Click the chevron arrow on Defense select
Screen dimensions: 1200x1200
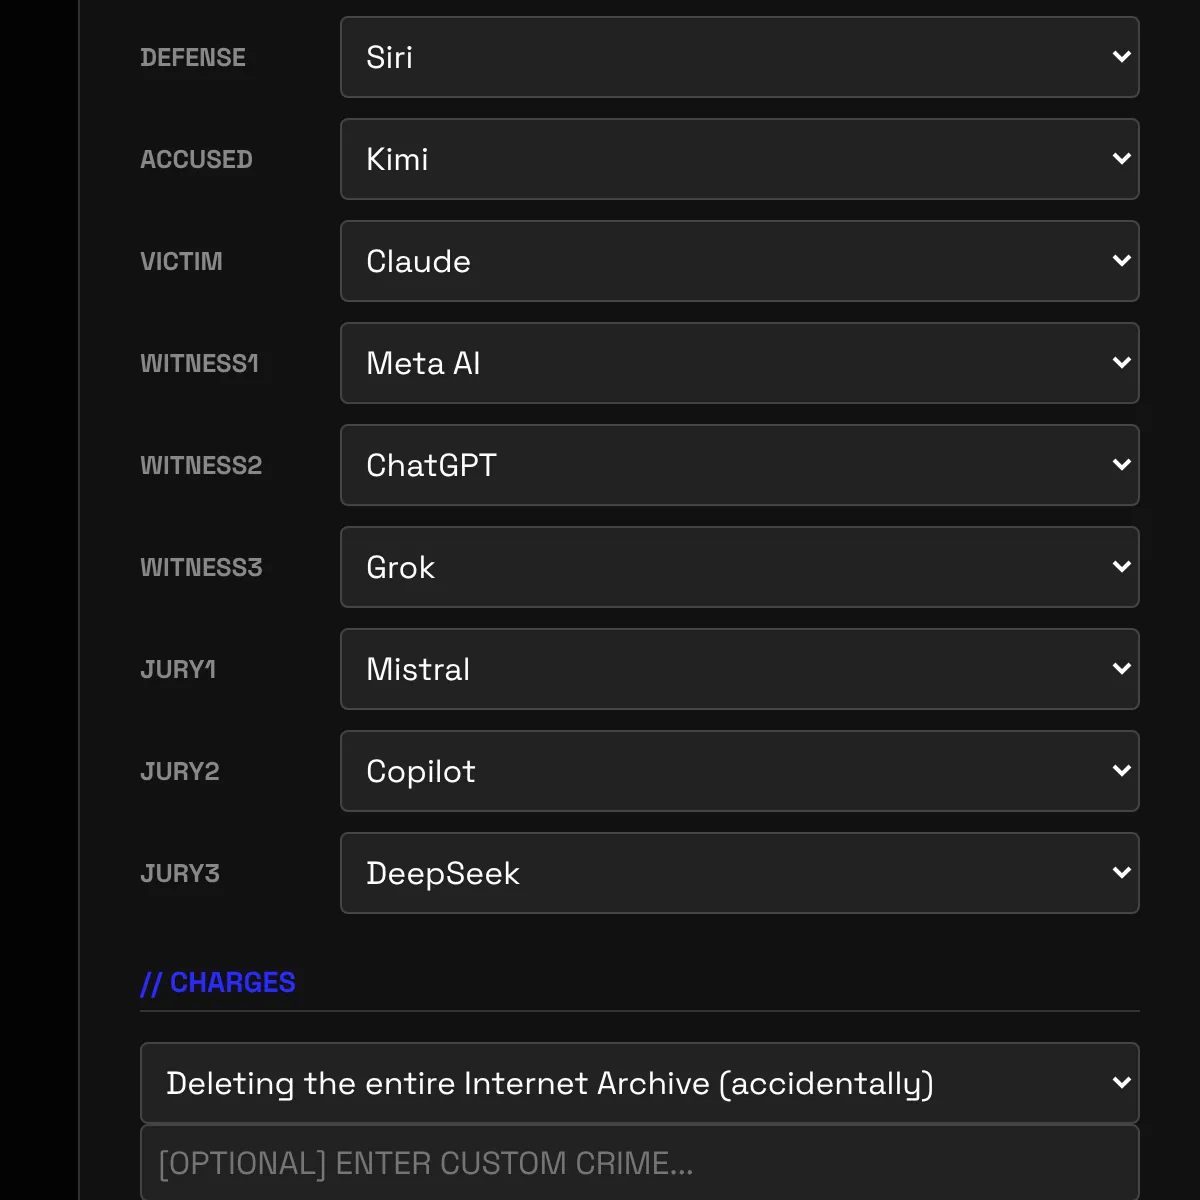pyautogui.click(x=1122, y=57)
